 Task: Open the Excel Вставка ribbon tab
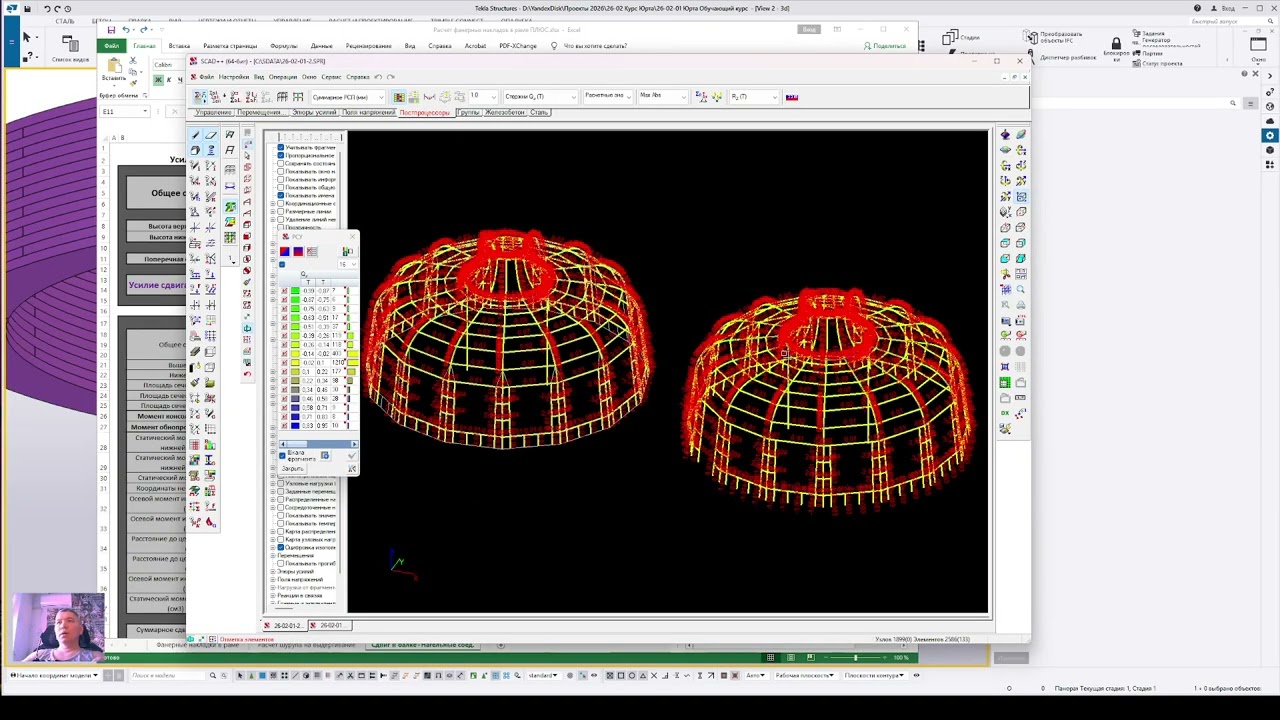179,46
